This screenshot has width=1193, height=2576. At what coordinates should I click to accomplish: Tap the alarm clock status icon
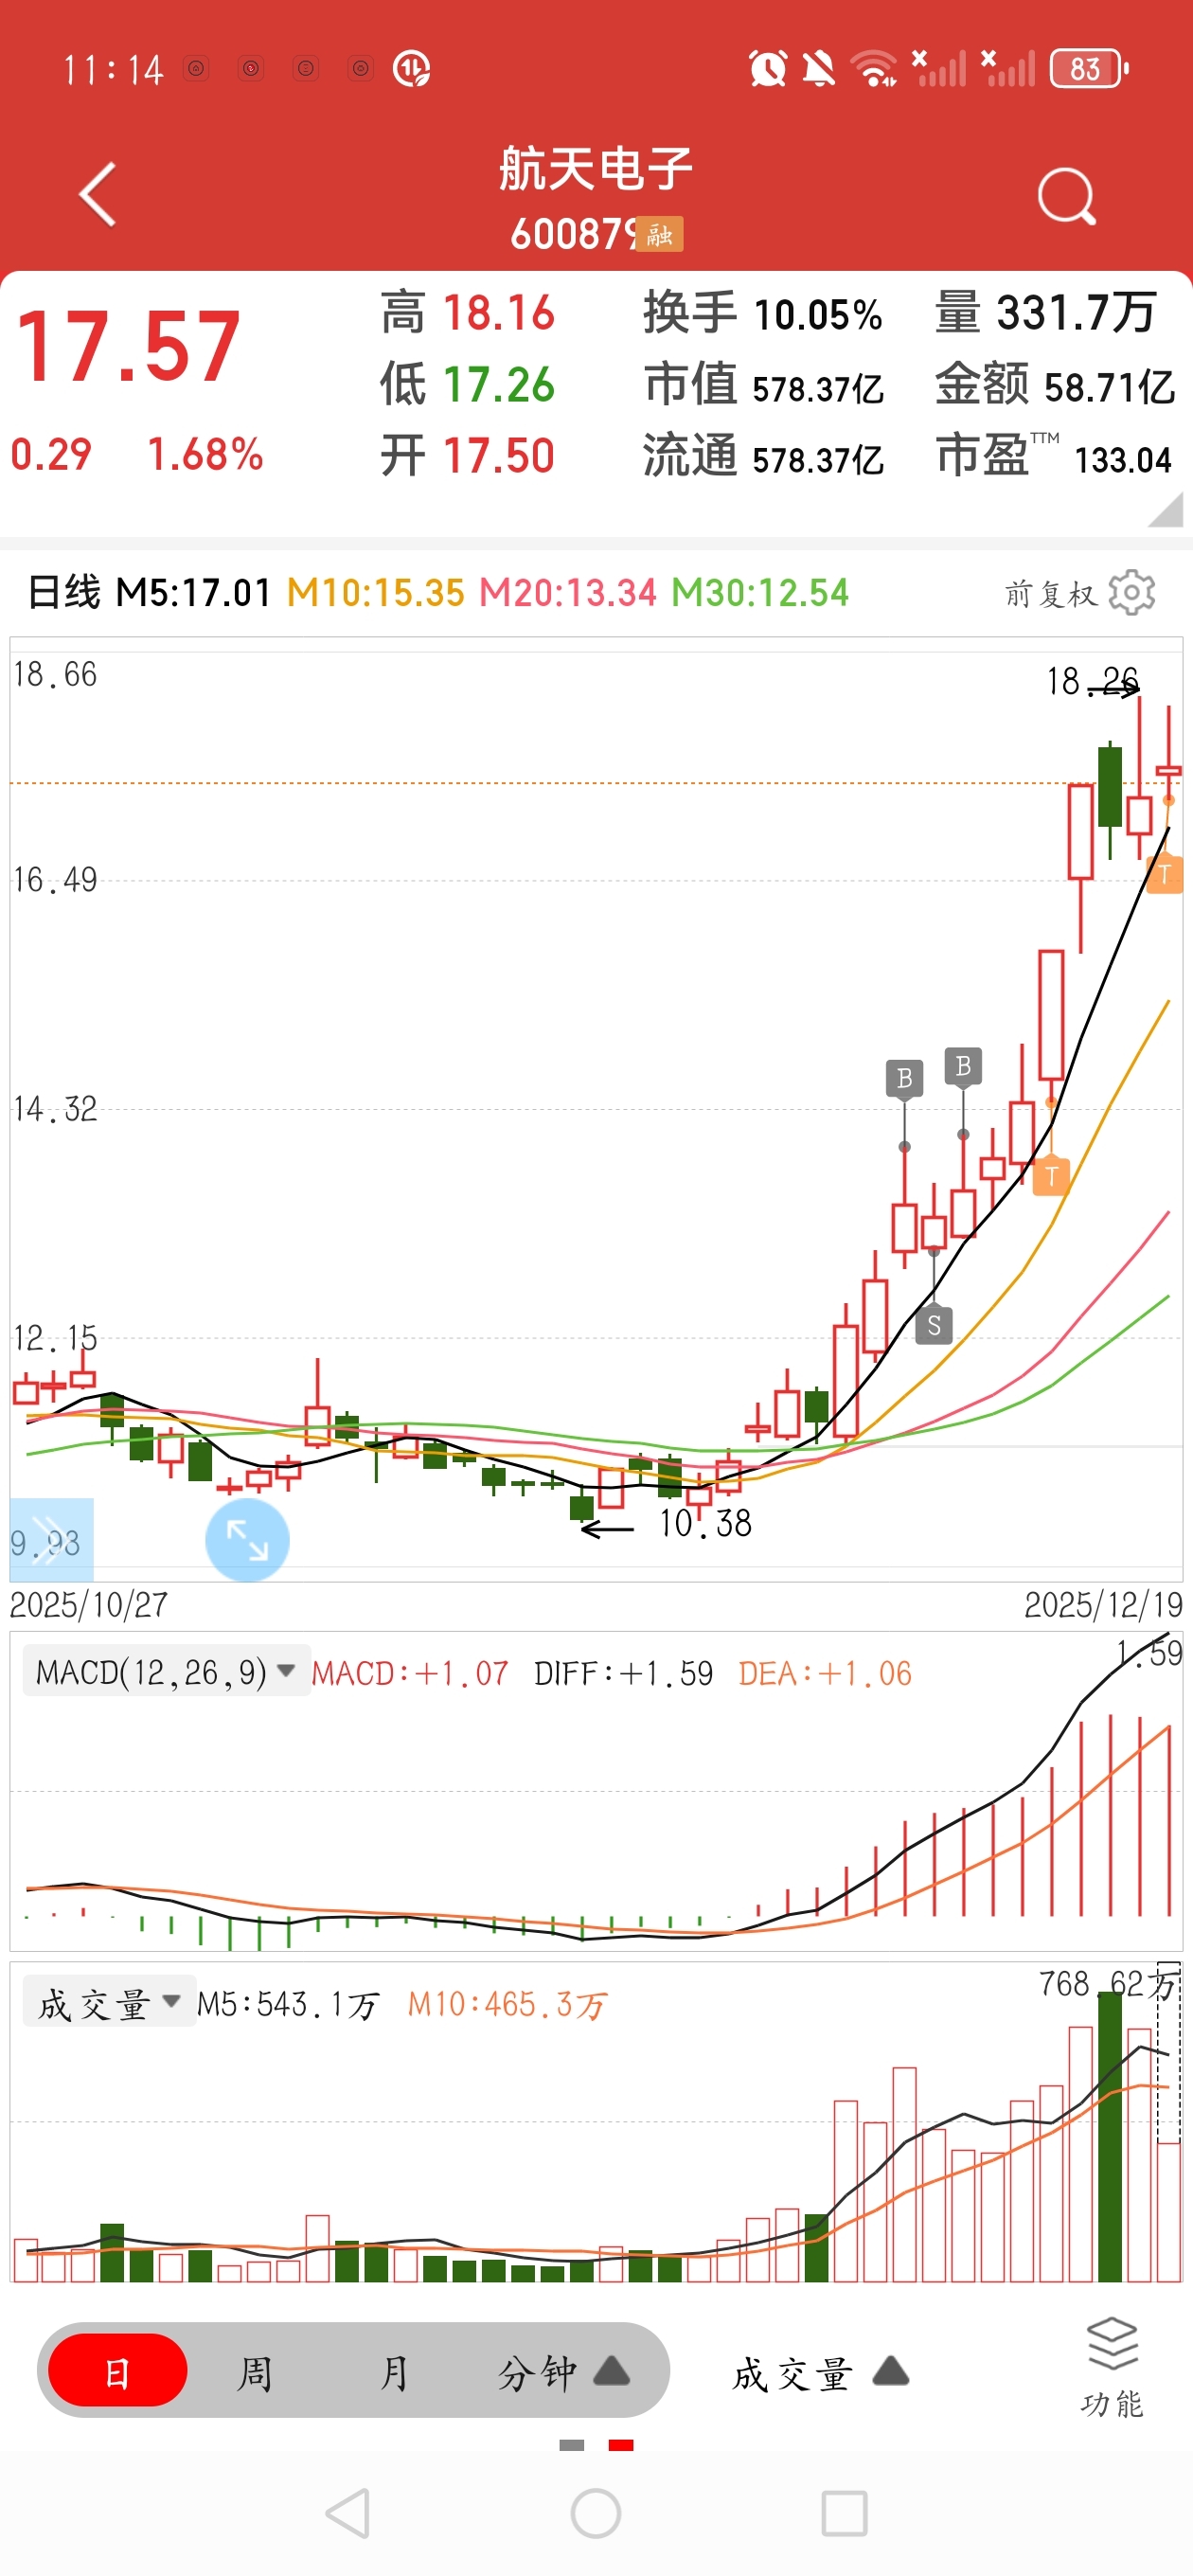coord(768,68)
